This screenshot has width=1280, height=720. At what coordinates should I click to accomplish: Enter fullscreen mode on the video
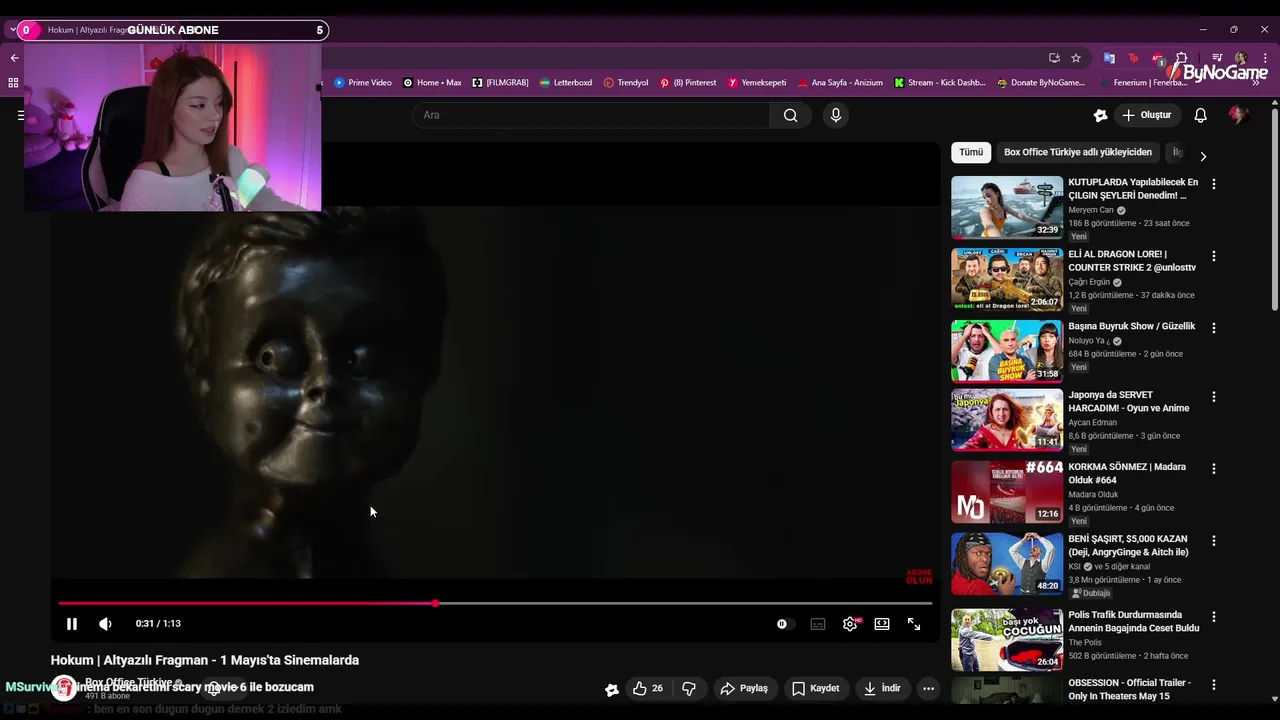click(x=914, y=624)
